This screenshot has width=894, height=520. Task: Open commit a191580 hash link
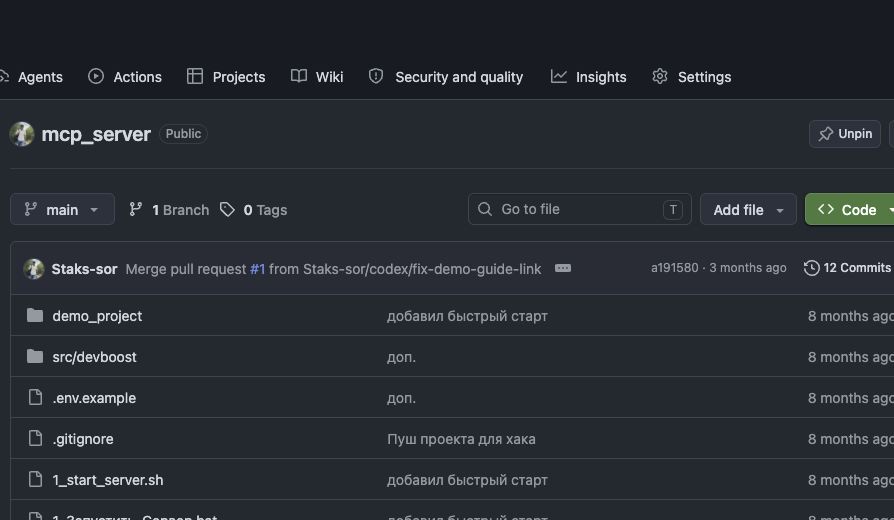click(x=674, y=267)
